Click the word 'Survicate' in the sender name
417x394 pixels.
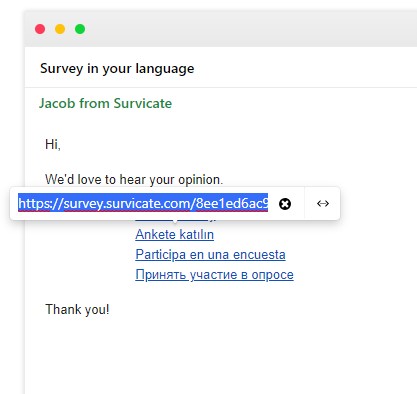143,103
